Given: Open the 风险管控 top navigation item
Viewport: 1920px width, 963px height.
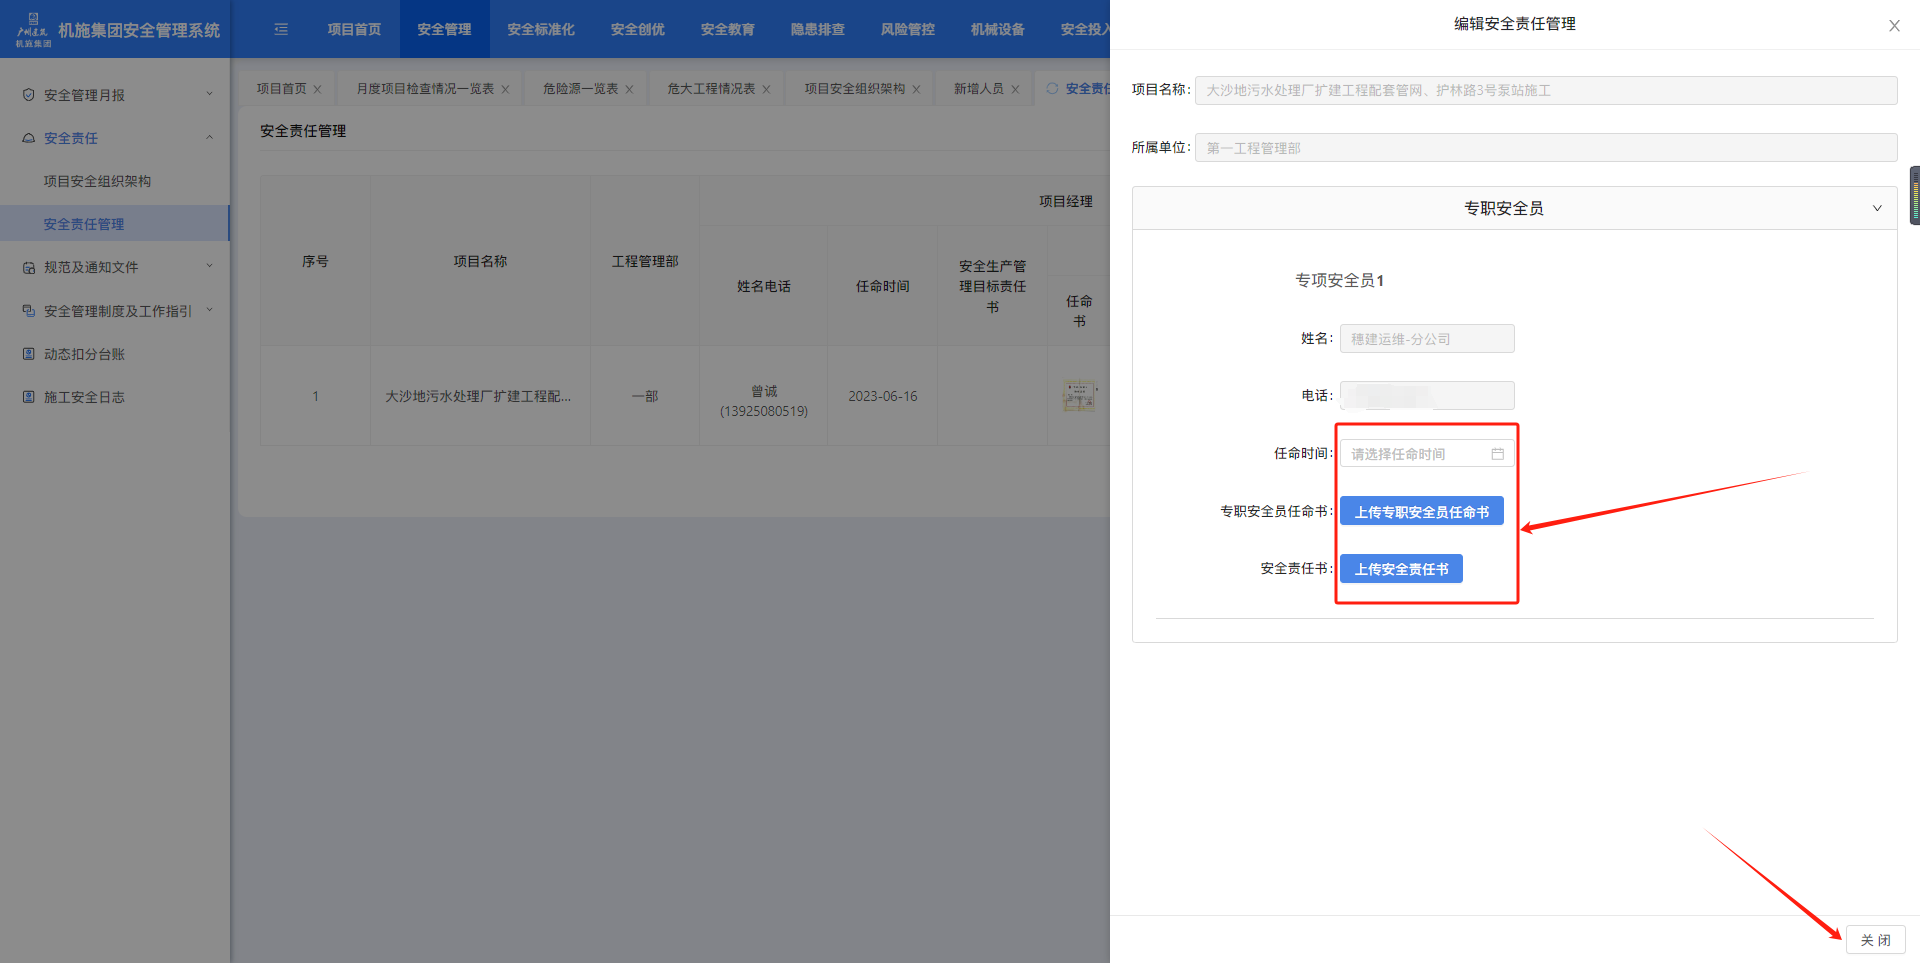Looking at the screenshot, I should click(x=907, y=30).
